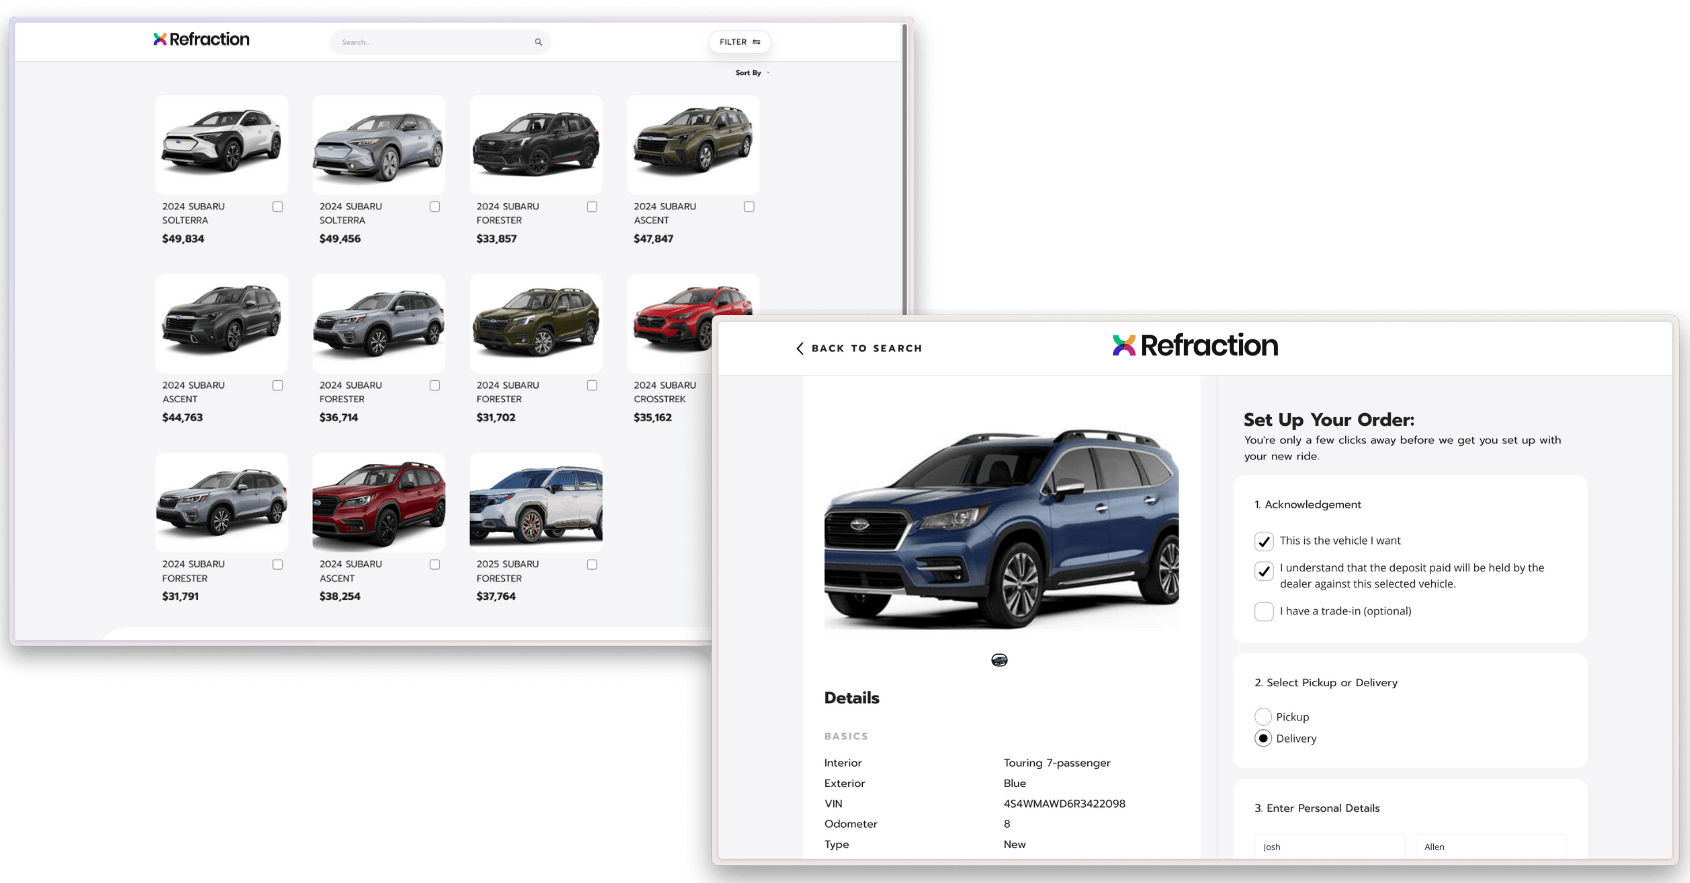Click the Type value 'New'
The width and height of the screenshot is (1690, 883).
(1015, 845)
